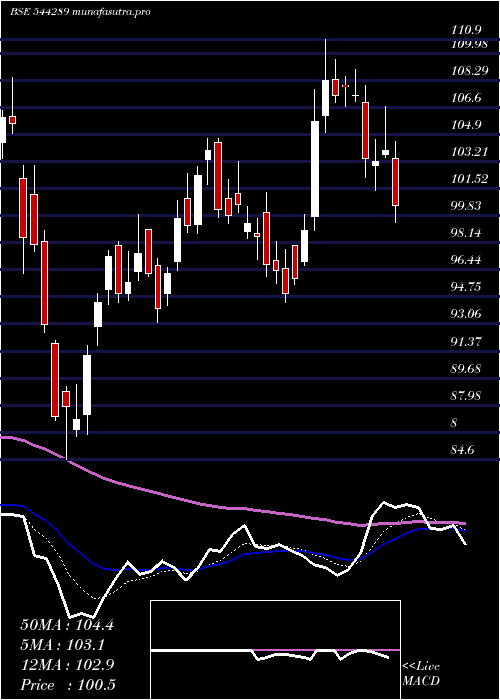Click inside the Live MACD inset chart

(x=275, y=650)
